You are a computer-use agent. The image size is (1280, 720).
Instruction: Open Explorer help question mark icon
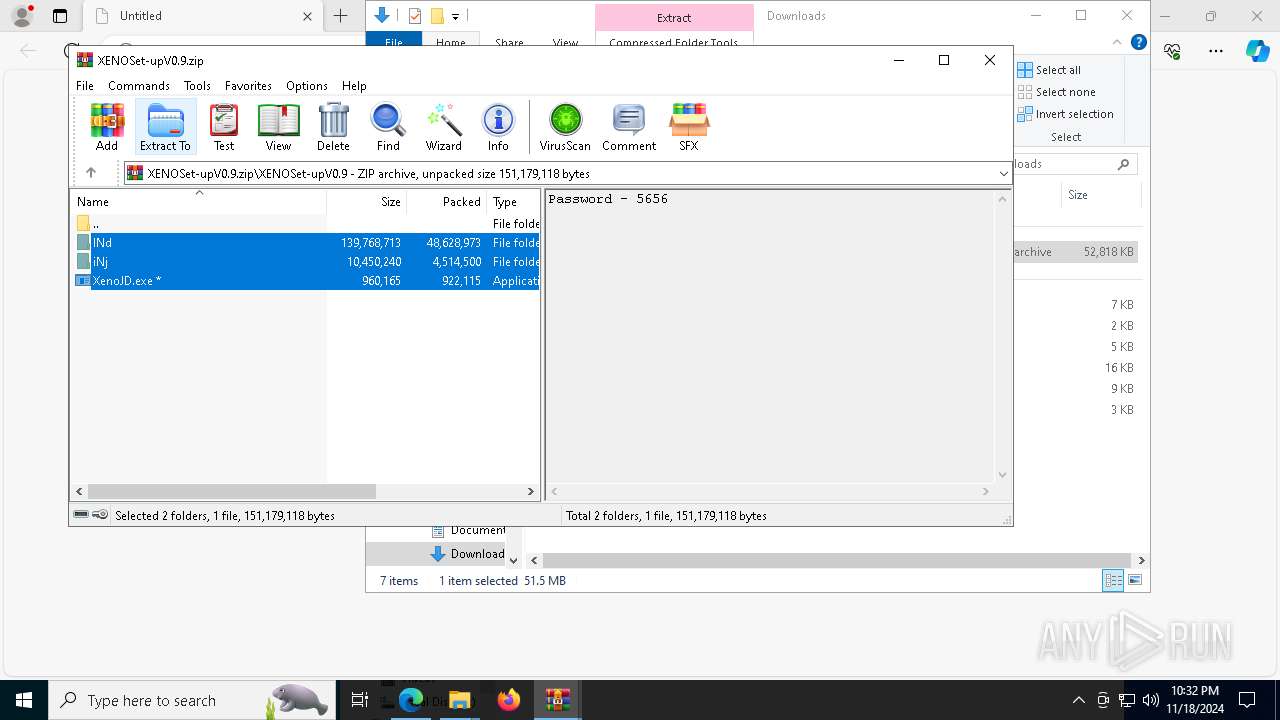tap(1138, 42)
